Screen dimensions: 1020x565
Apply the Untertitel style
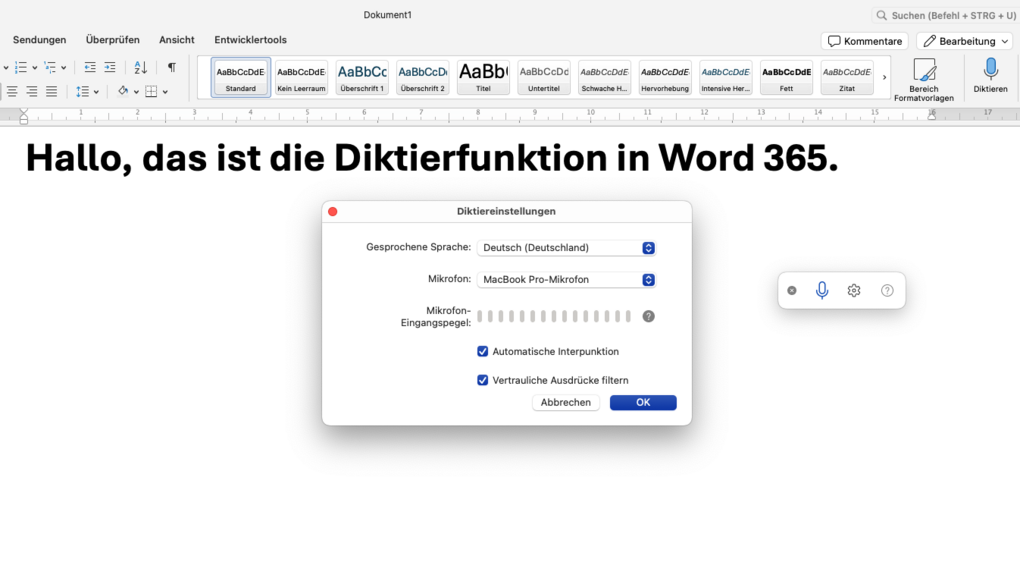pyautogui.click(x=544, y=77)
